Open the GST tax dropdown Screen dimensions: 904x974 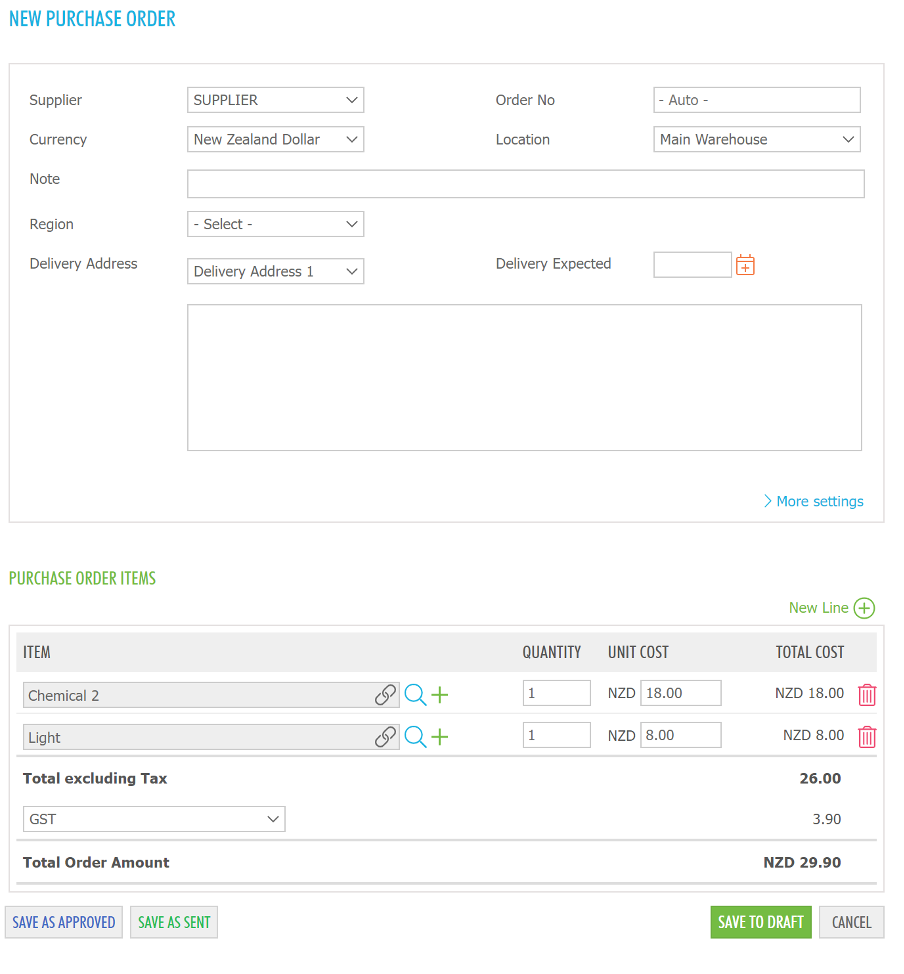pos(154,819)
